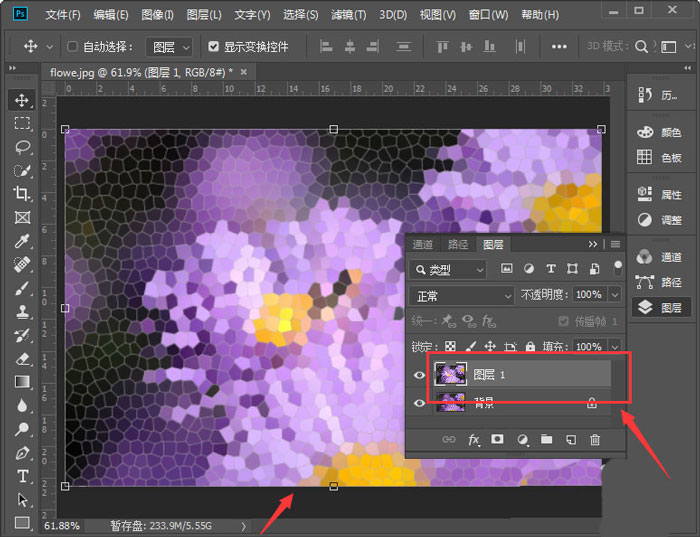This screenshot has height=537, width=700.
Task: Select the Healing Brush tool
Action: 21,265
